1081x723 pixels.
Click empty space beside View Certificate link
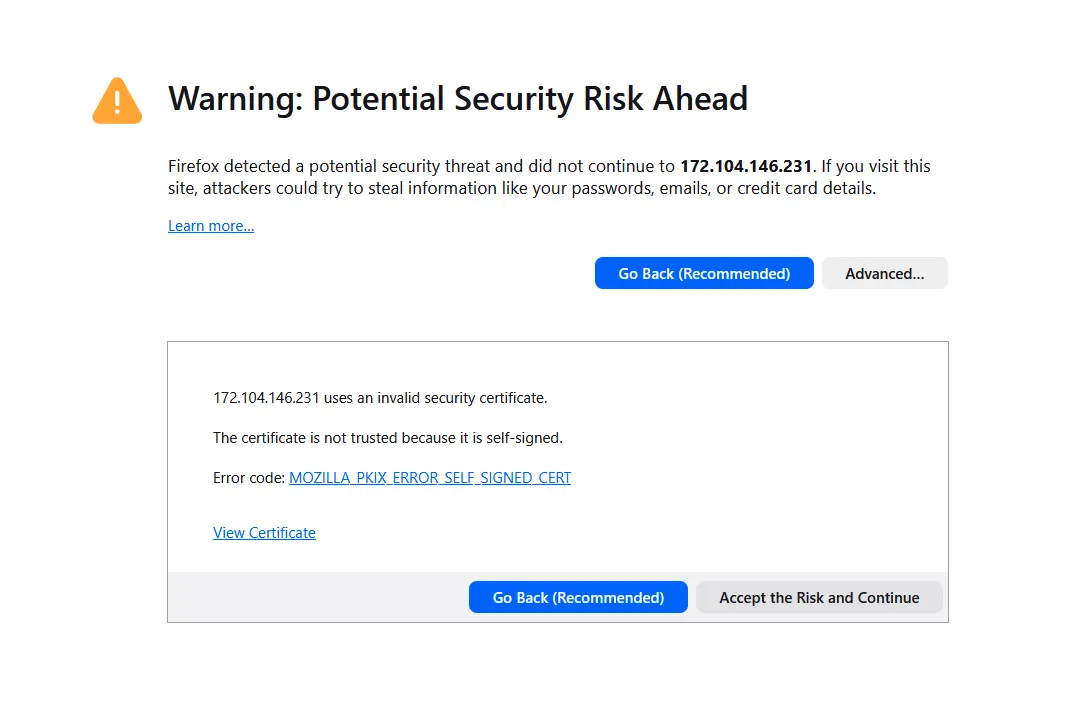pyautogui.click(x=600, y=533)
